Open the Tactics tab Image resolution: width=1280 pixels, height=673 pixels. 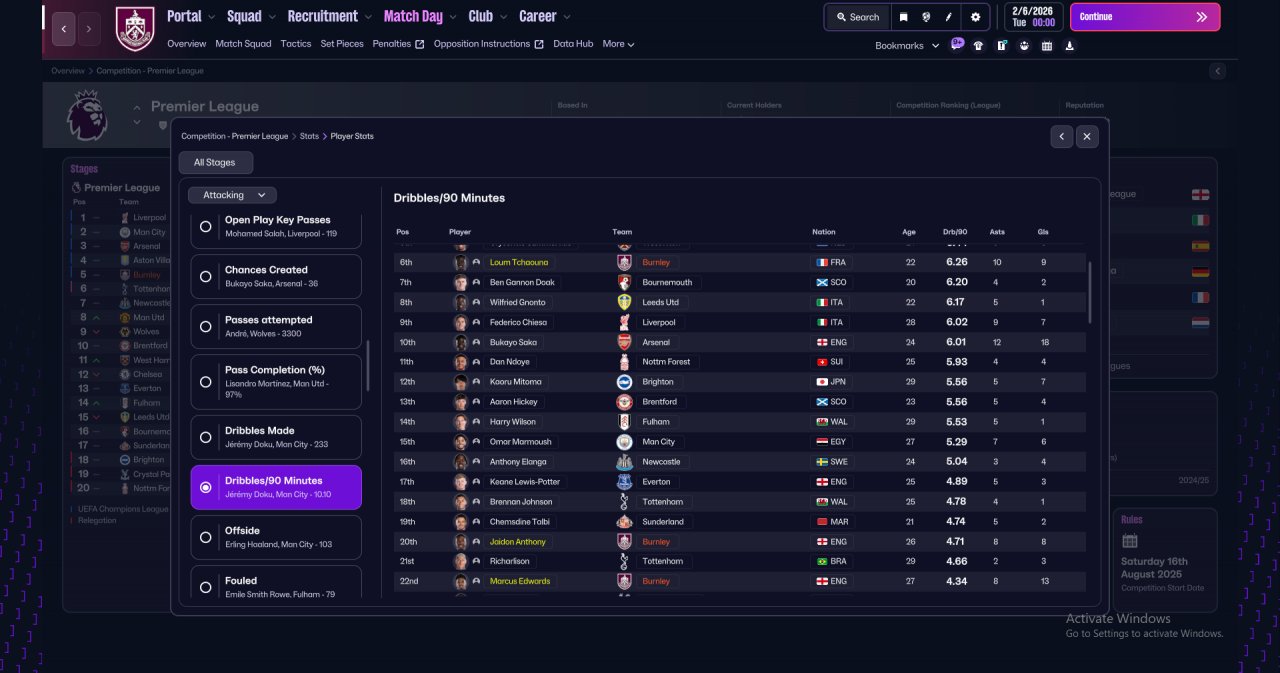(296, 44)
